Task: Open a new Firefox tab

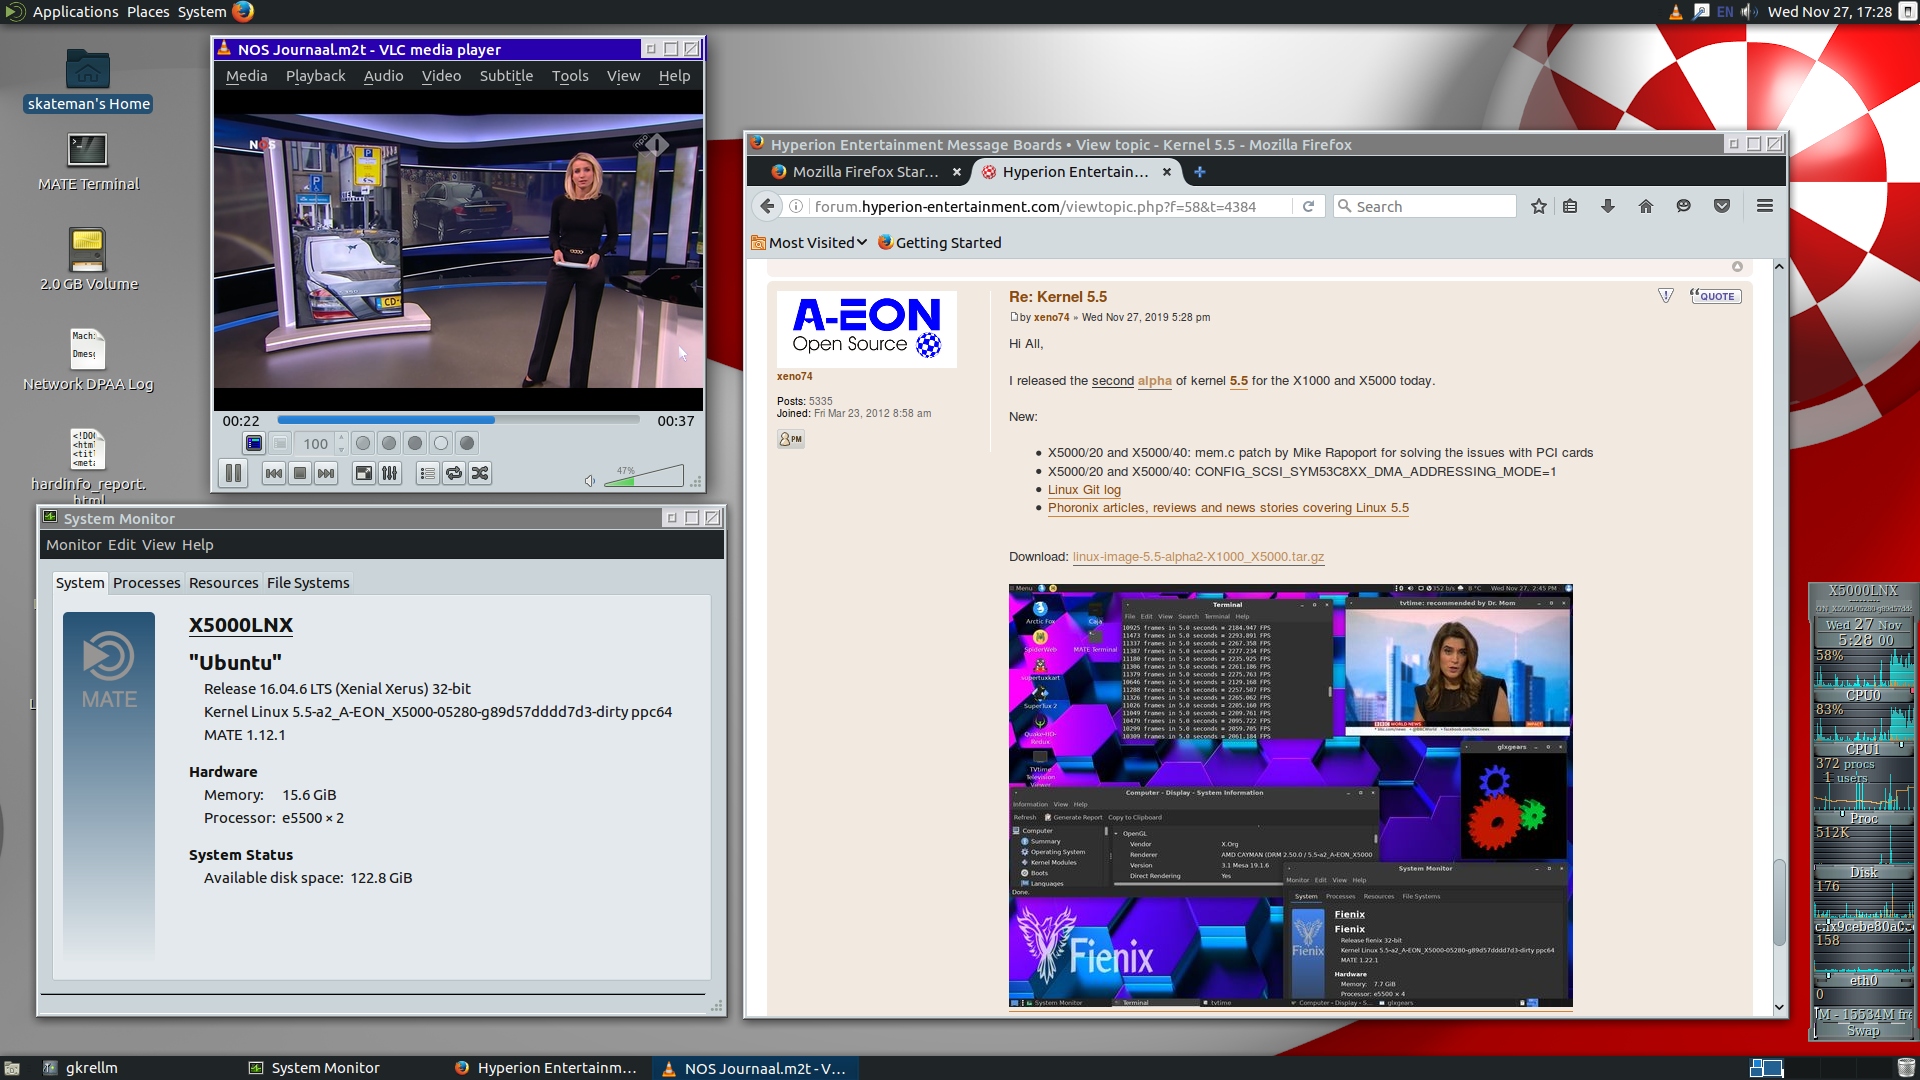Action: pos(1200,172)
